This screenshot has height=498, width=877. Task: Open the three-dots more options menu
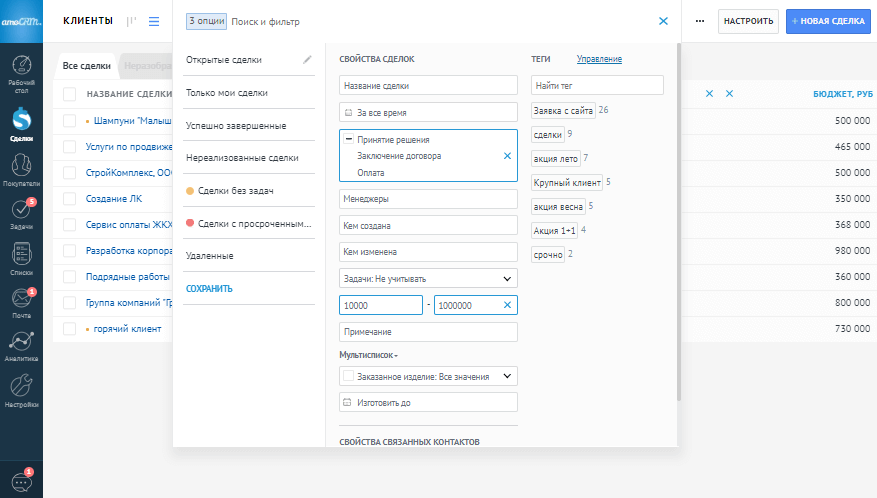(699, 21)
